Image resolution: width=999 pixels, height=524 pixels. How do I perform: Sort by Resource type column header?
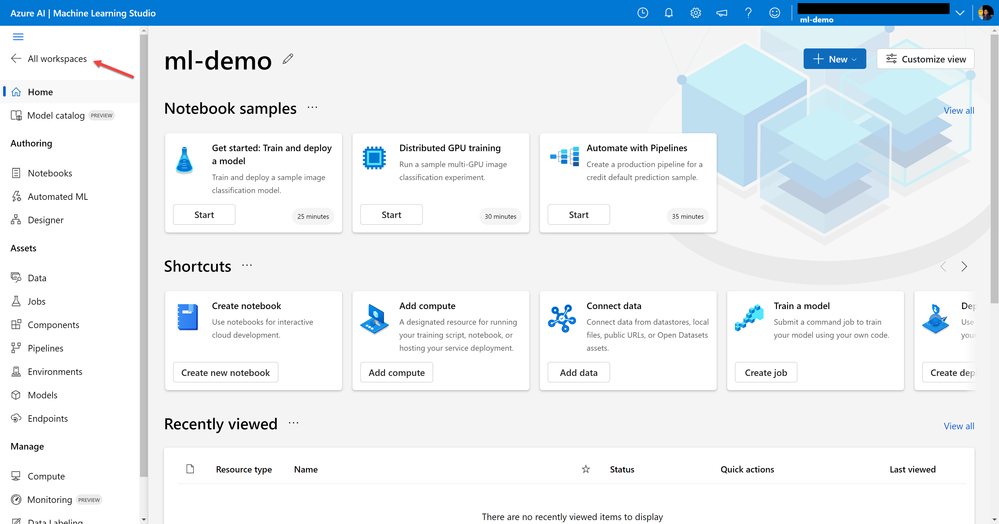(243, 469)
